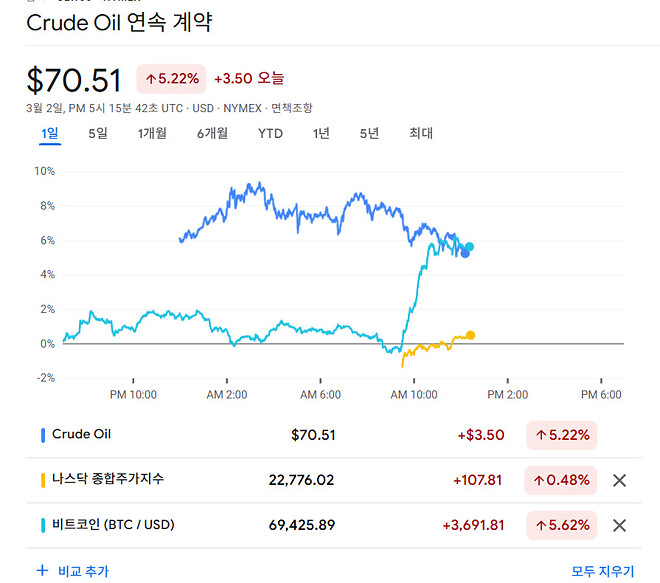Screen dimensions: 660x583
Task: Open the 5년 chart range
Action: [x=369, y=133]
